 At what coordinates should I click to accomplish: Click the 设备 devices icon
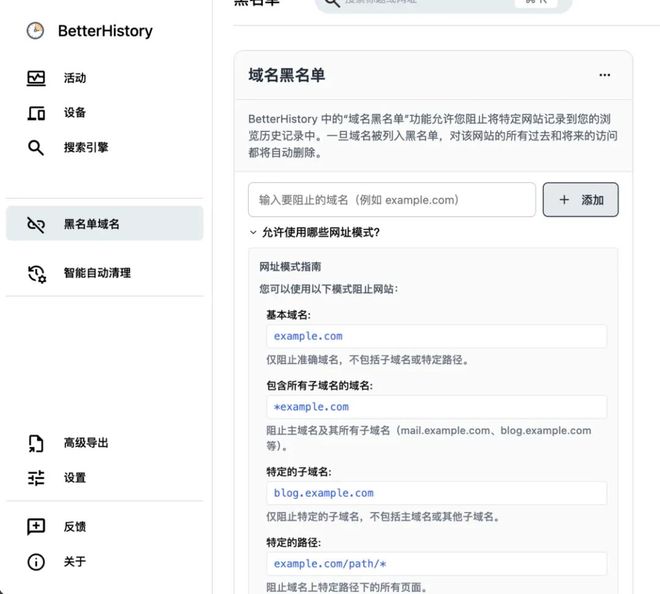point(36,113)
